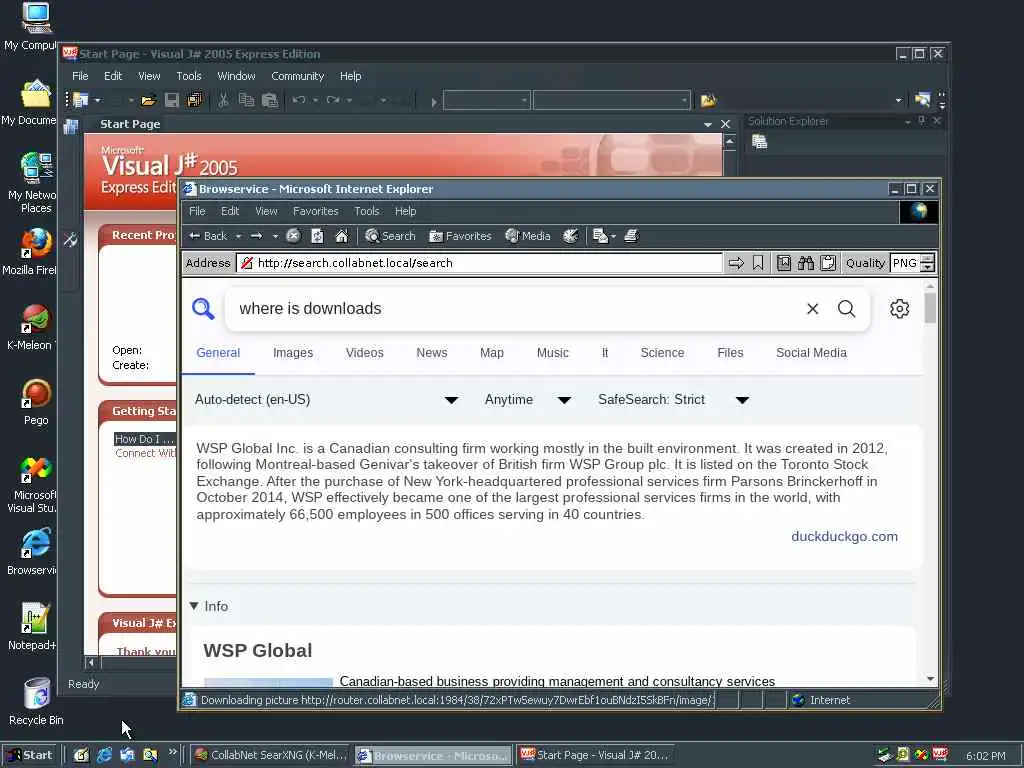Follow the duckduckgo.com link
This screenshot has height=768, width=1024.
(844, 537)
